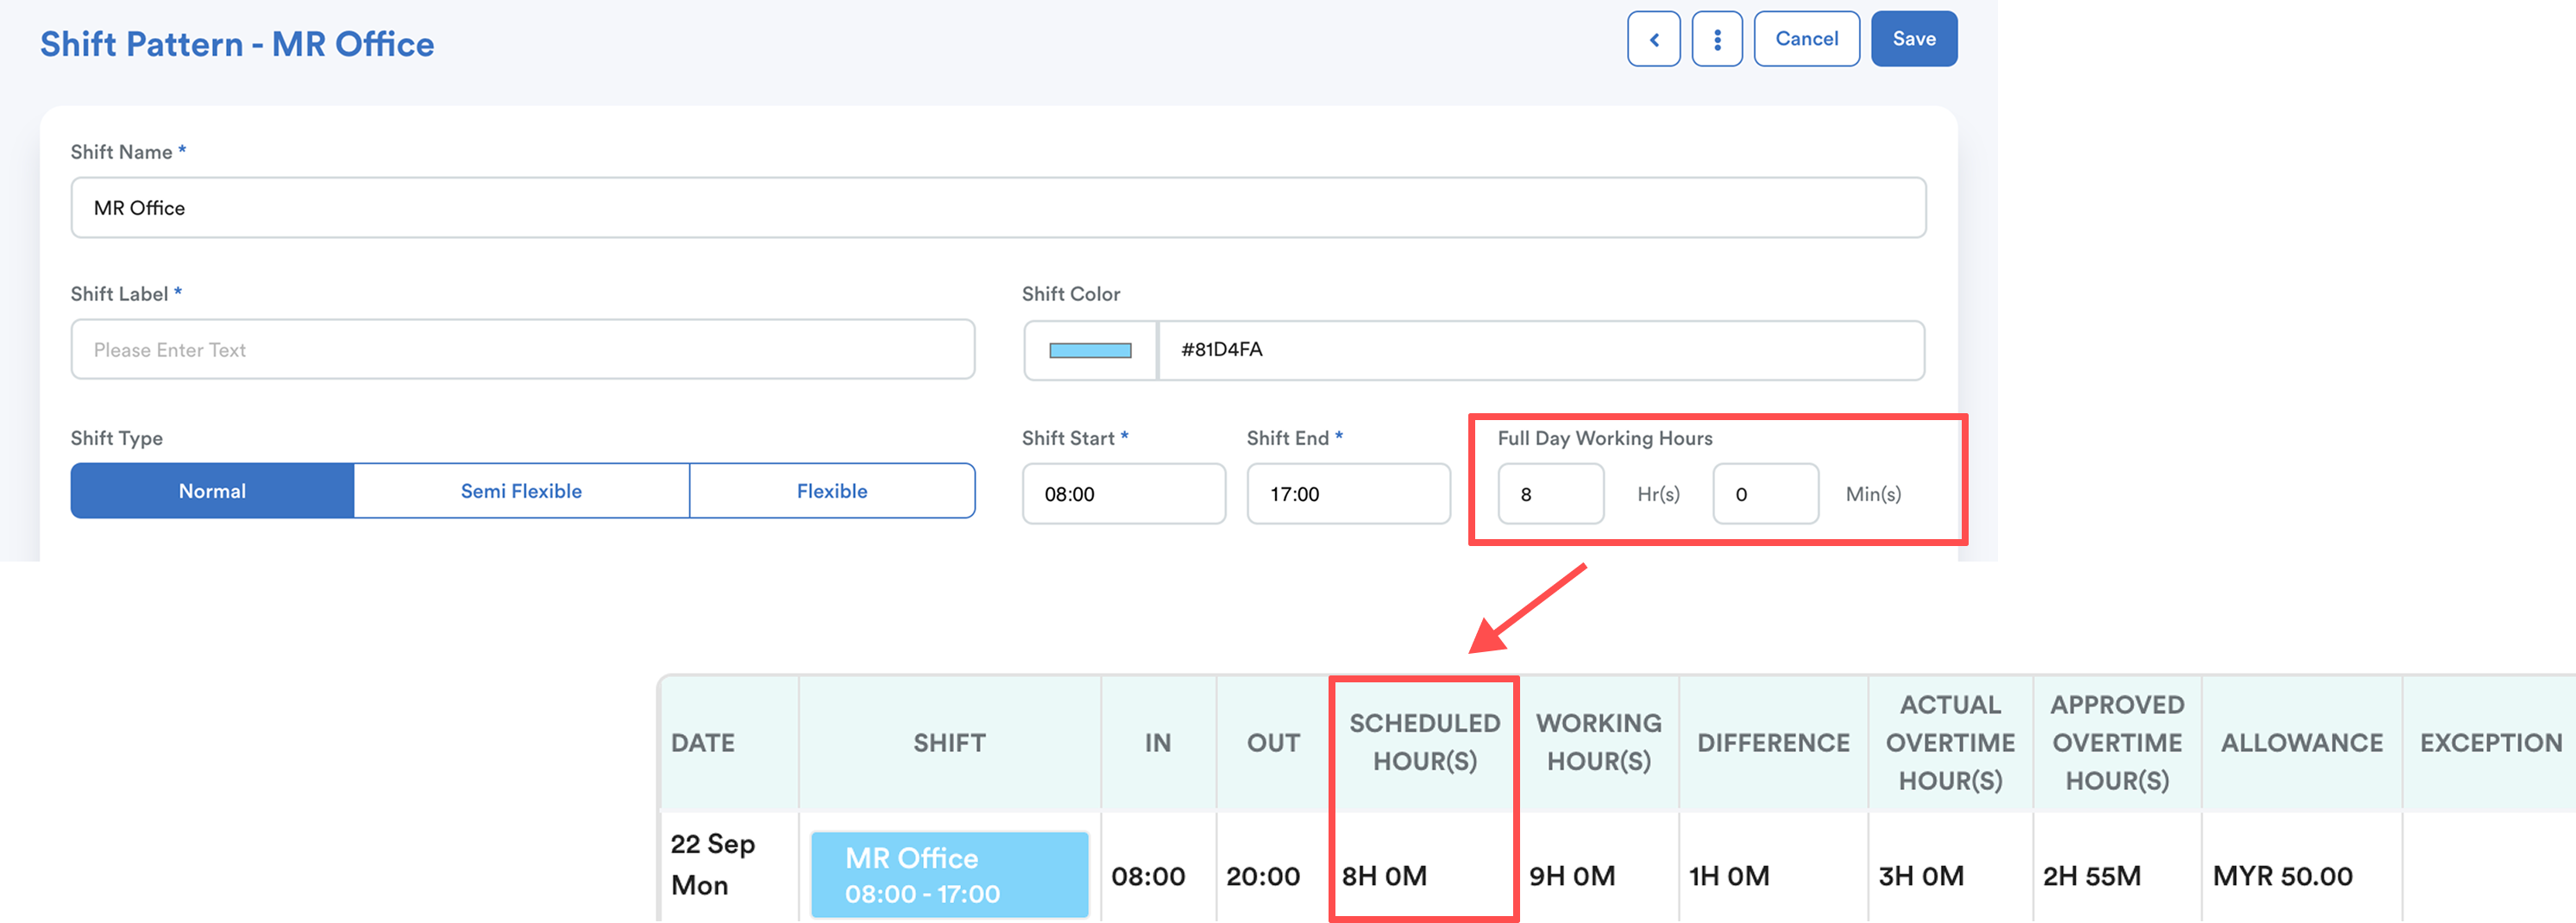Click the EXCEPTION column header
Image resolution: width=2576 pixels, height=923 pixels.
click(2491, 743)
